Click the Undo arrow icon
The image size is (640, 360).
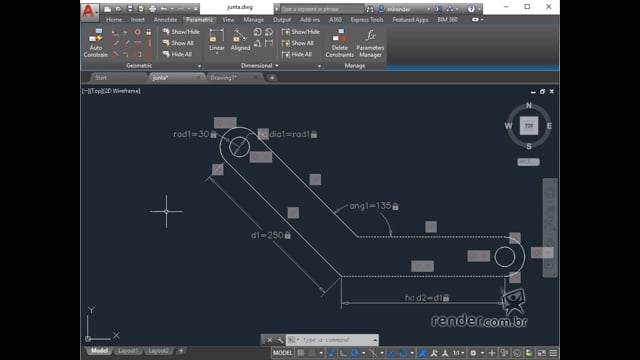point(164,9)
